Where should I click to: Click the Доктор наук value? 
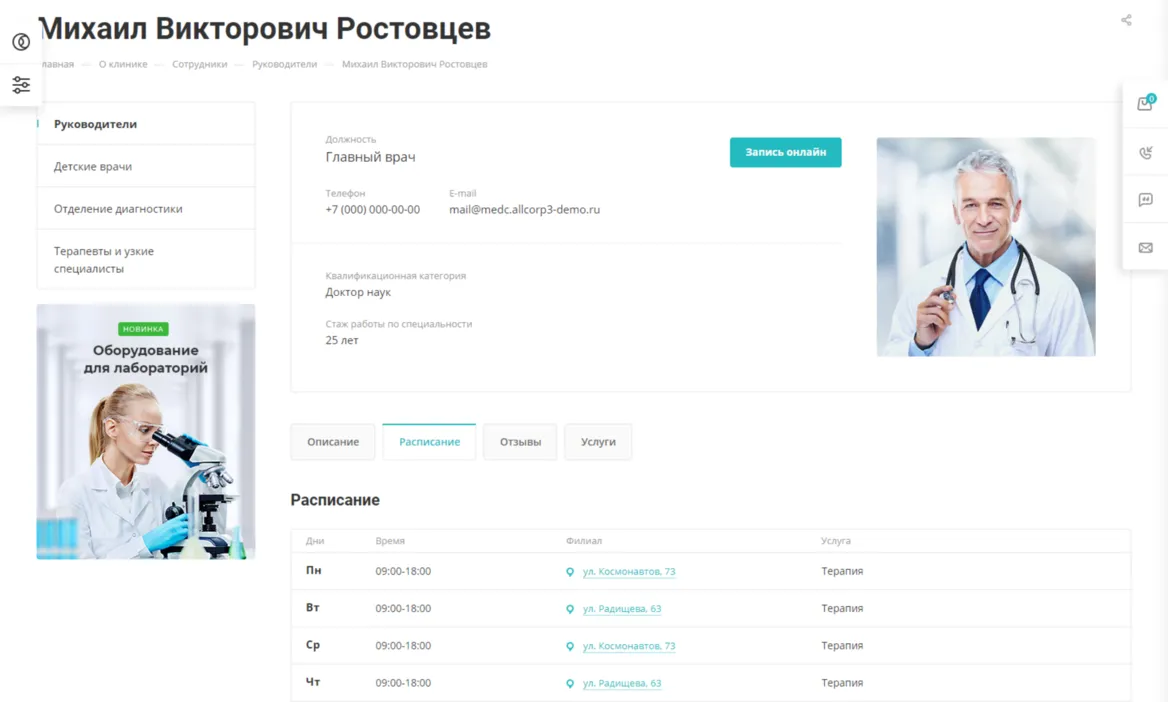(358, 292)
